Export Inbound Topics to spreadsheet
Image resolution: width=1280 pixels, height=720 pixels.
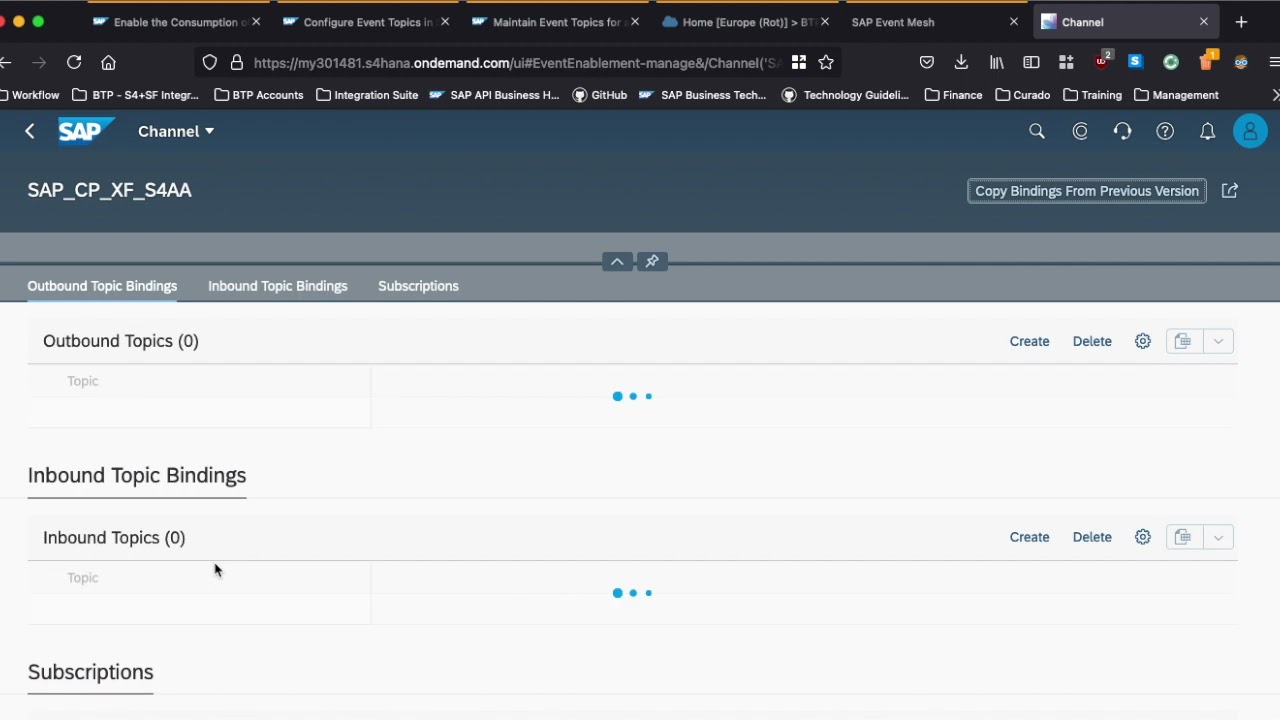coord(1184,537)
